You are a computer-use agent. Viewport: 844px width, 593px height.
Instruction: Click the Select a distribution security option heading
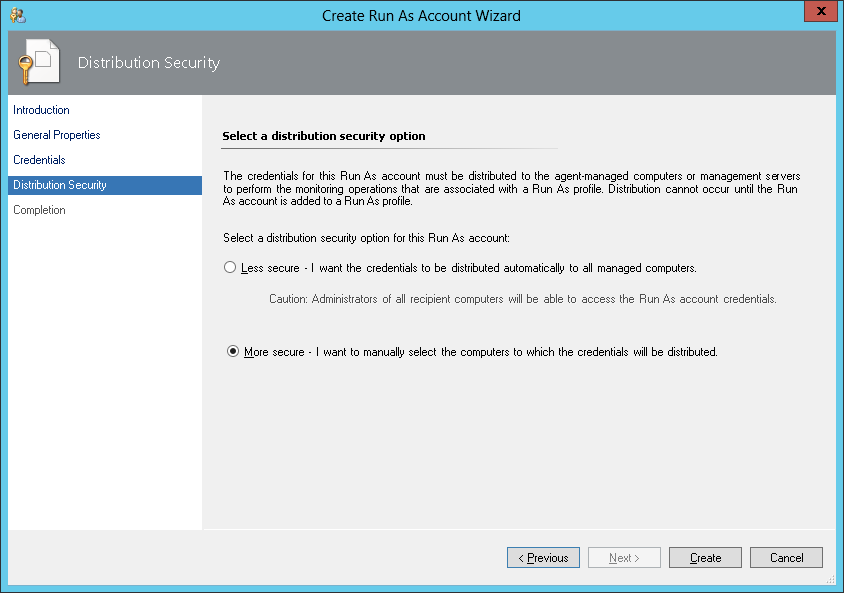click(323, 136)
